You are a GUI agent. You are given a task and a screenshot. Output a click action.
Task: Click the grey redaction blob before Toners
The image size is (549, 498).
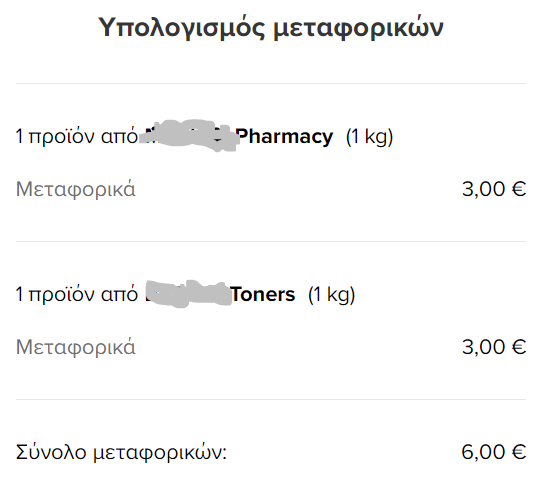pyautogui.click(x=189, y=294)
